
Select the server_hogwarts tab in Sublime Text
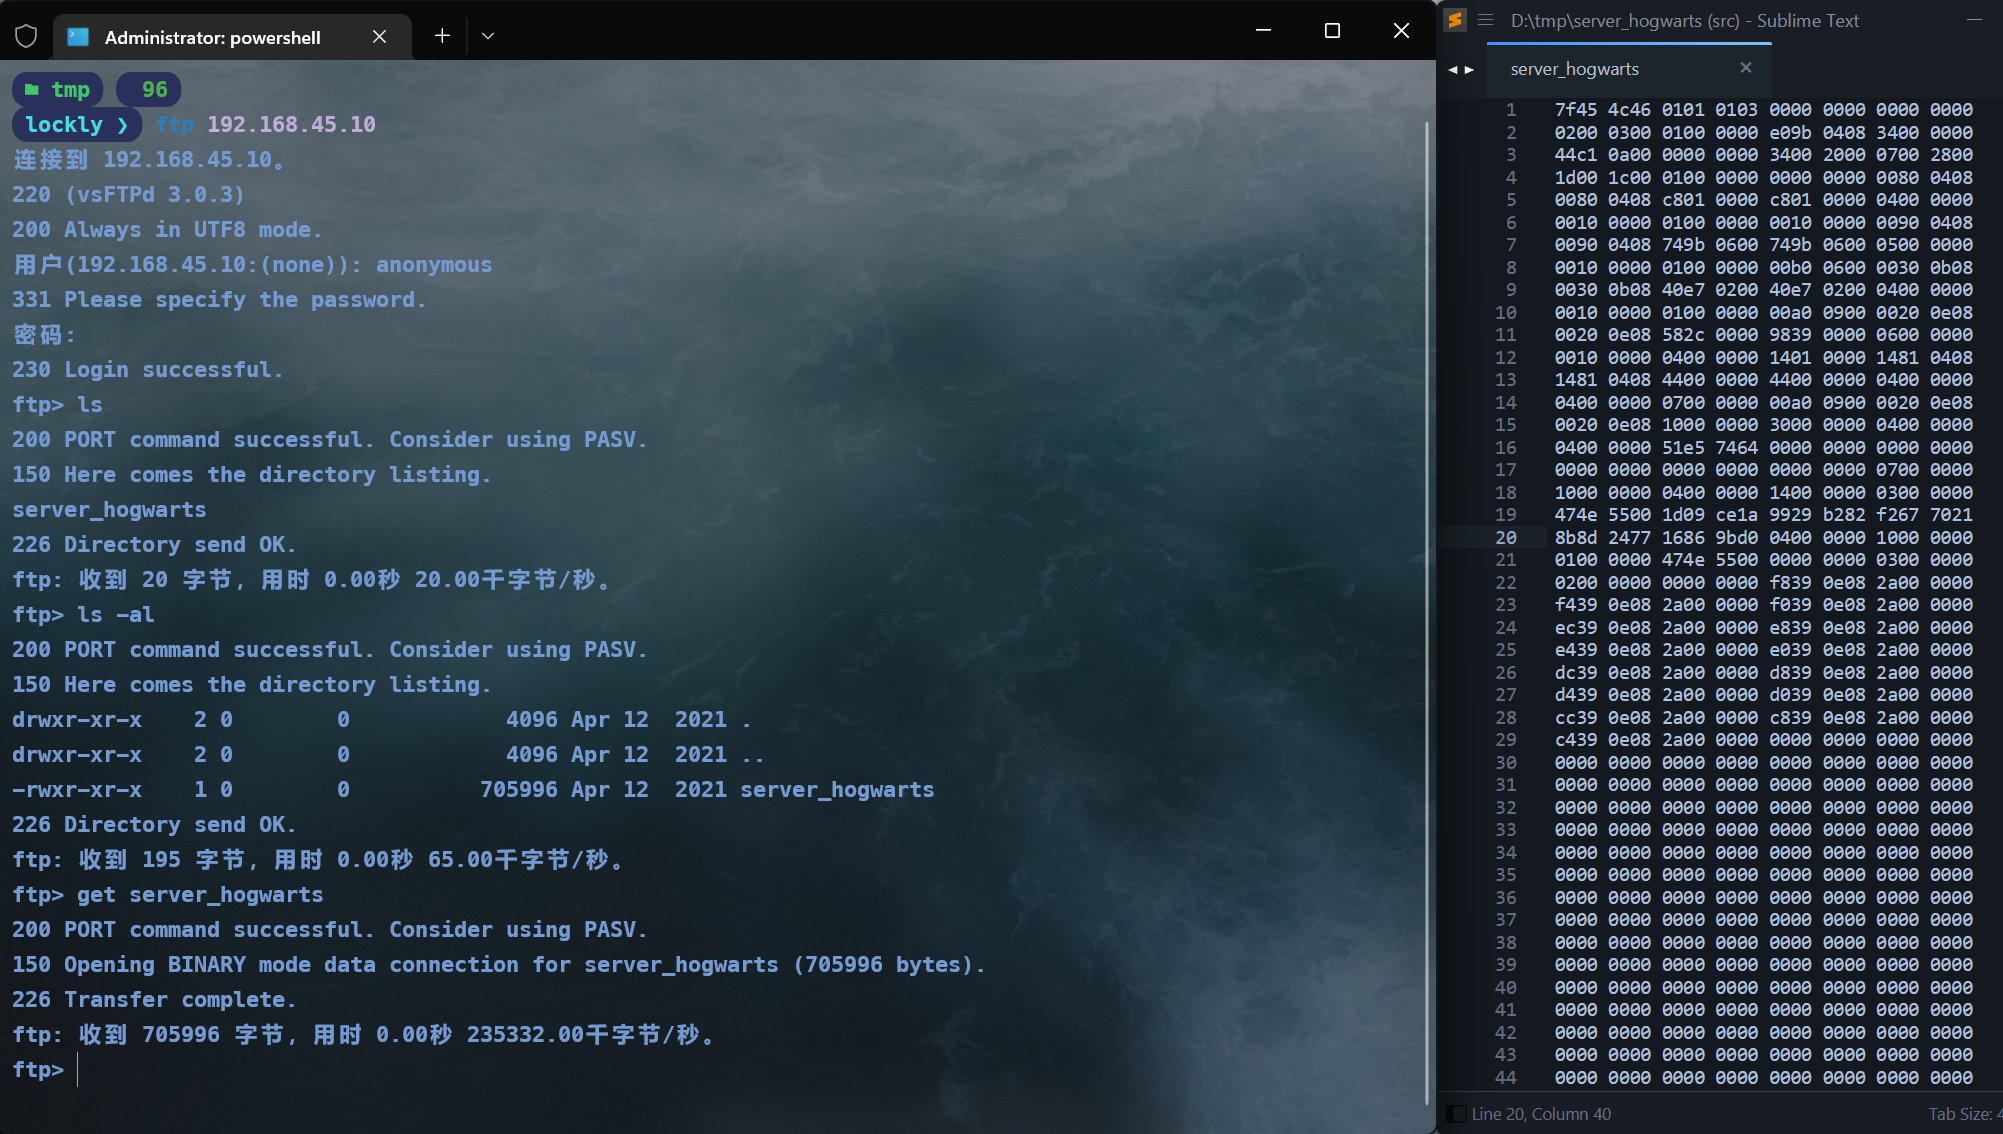pos(1629,69)
